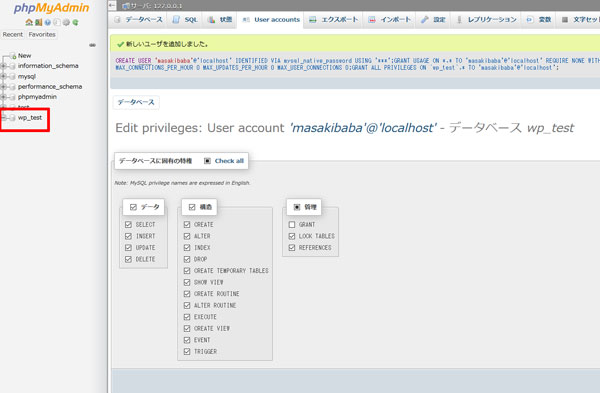Expand the performance_schema database node
The width and height of the screenshot is (600, 393).
pos(3,87)
